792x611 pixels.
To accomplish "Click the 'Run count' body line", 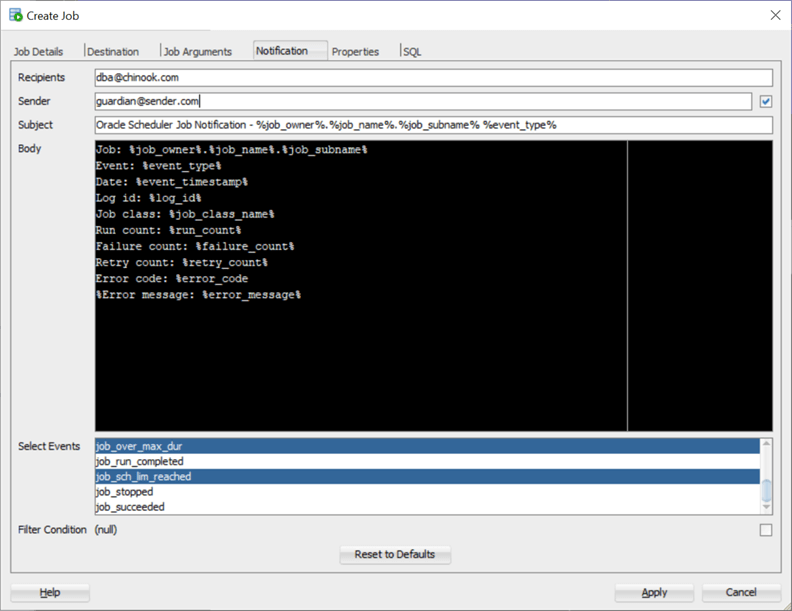I will tap(169, 230).
